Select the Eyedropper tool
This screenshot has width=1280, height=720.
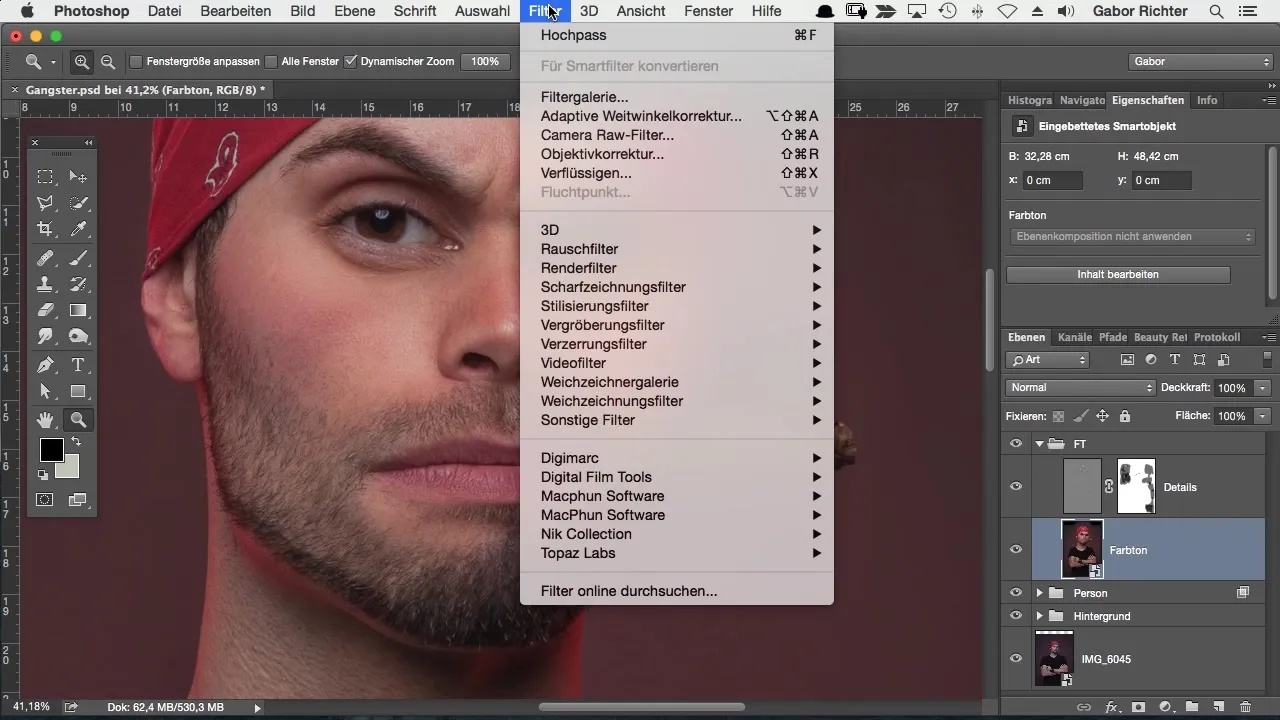(x=78, y=230)
